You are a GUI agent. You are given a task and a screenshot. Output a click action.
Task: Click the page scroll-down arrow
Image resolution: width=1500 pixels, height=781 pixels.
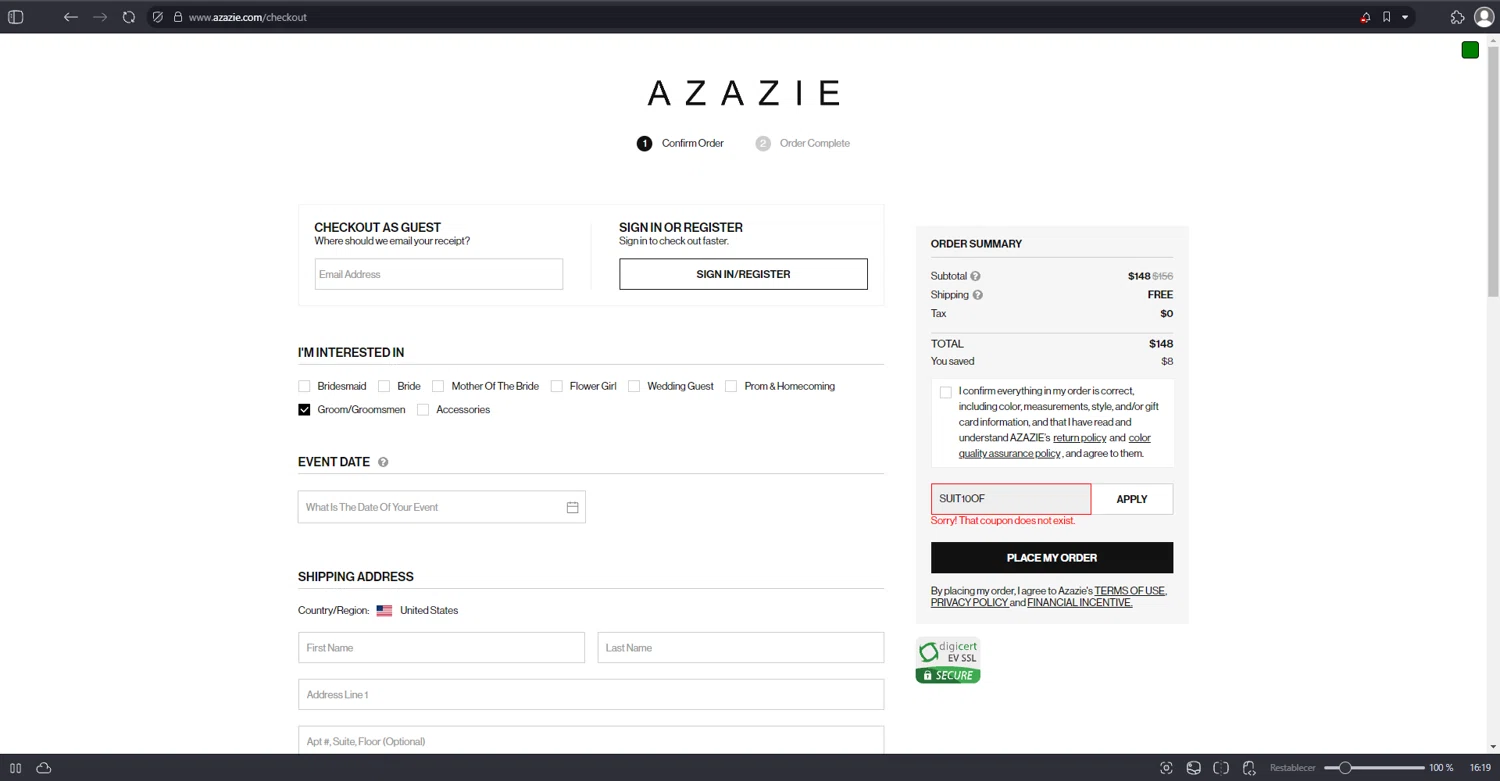click(x=1493, y=746)
